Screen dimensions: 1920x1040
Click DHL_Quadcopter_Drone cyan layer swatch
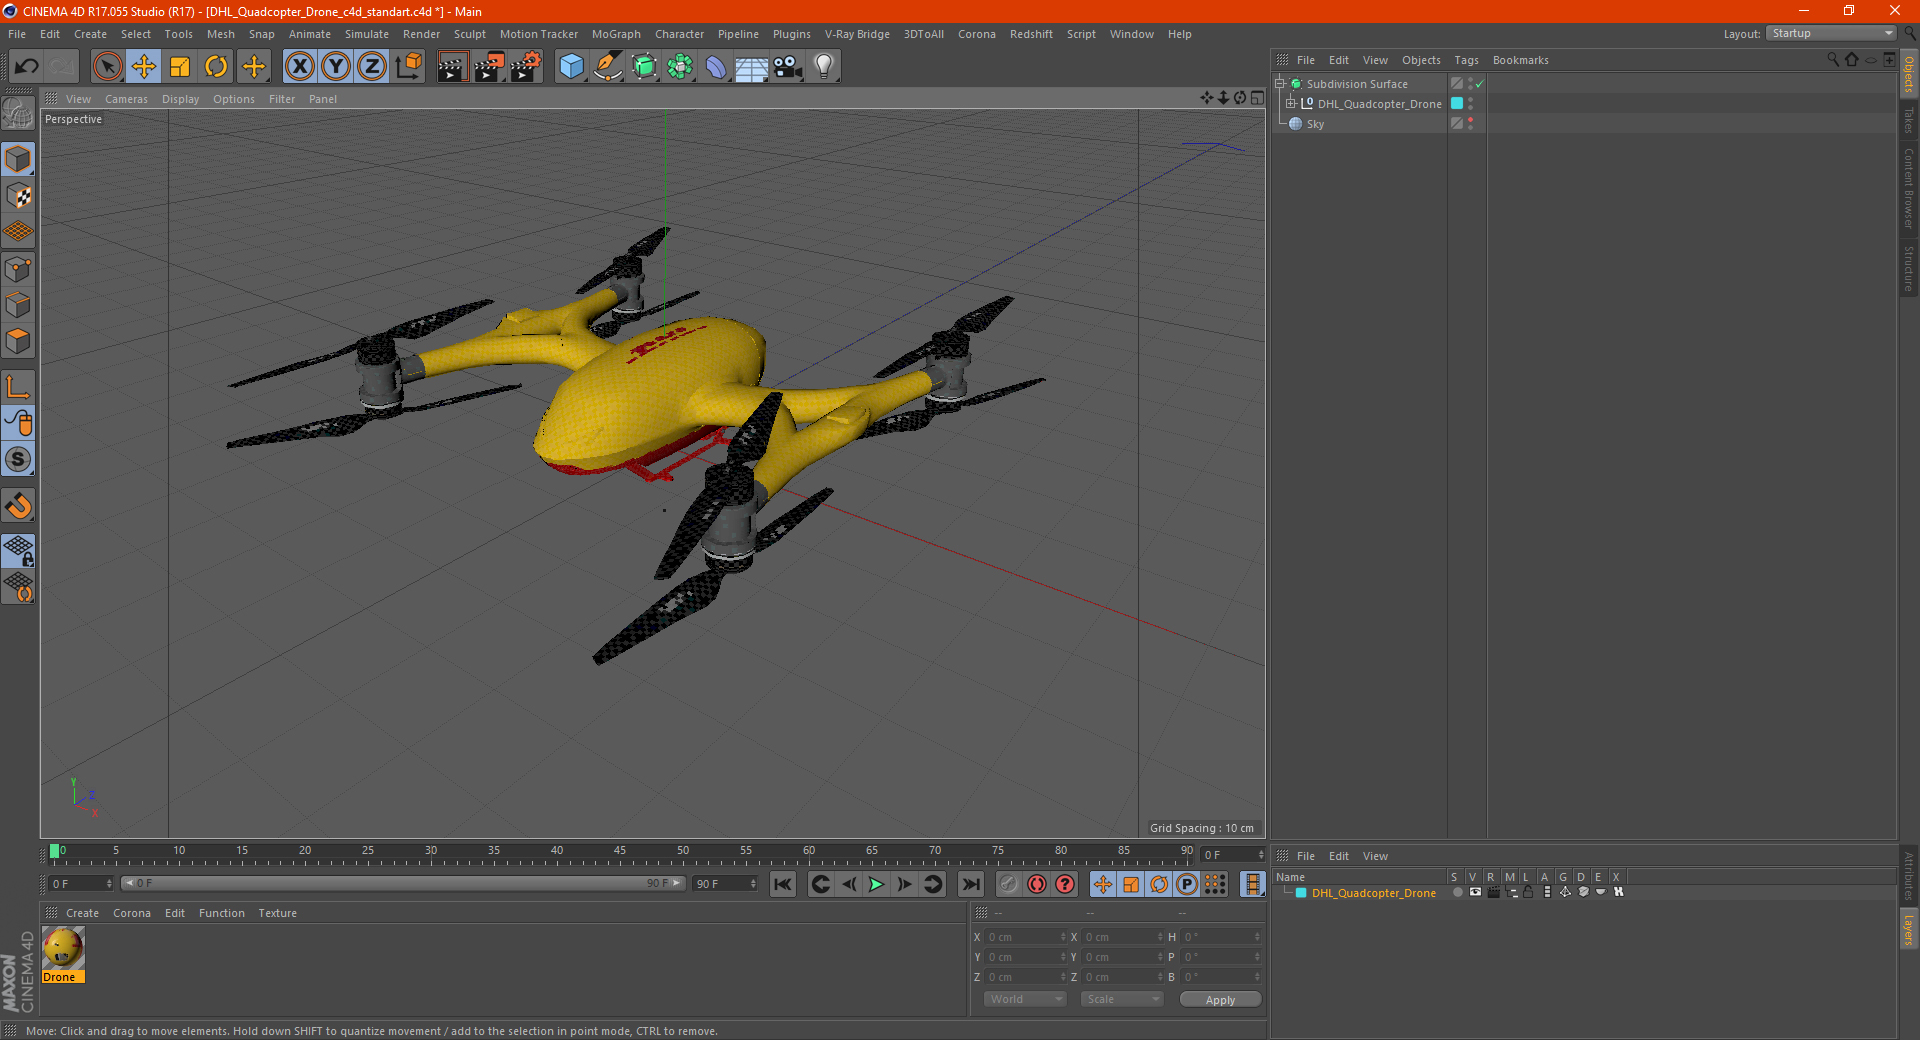point(1457,103)
